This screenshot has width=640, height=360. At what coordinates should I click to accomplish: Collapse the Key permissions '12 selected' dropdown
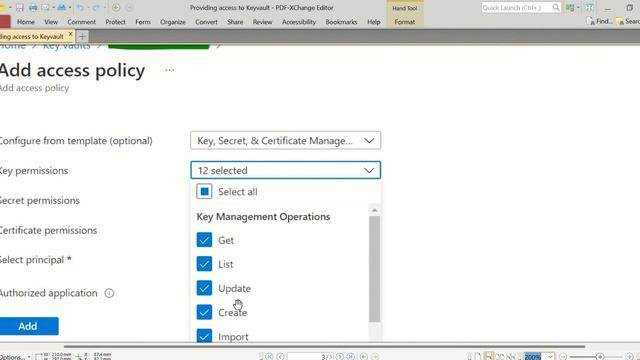tap(285, 170)
